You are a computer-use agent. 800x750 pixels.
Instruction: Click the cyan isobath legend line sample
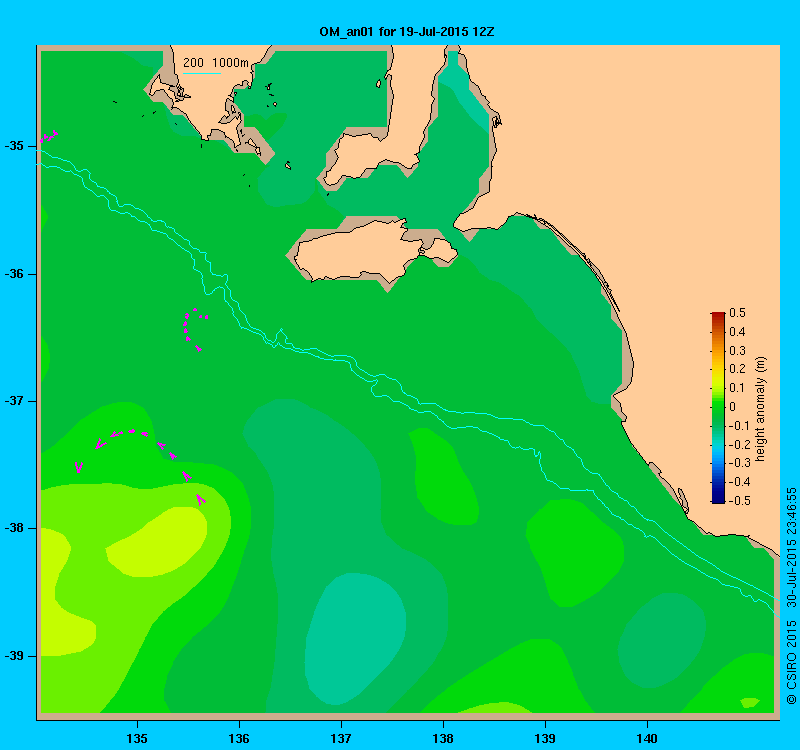point(202,73)
